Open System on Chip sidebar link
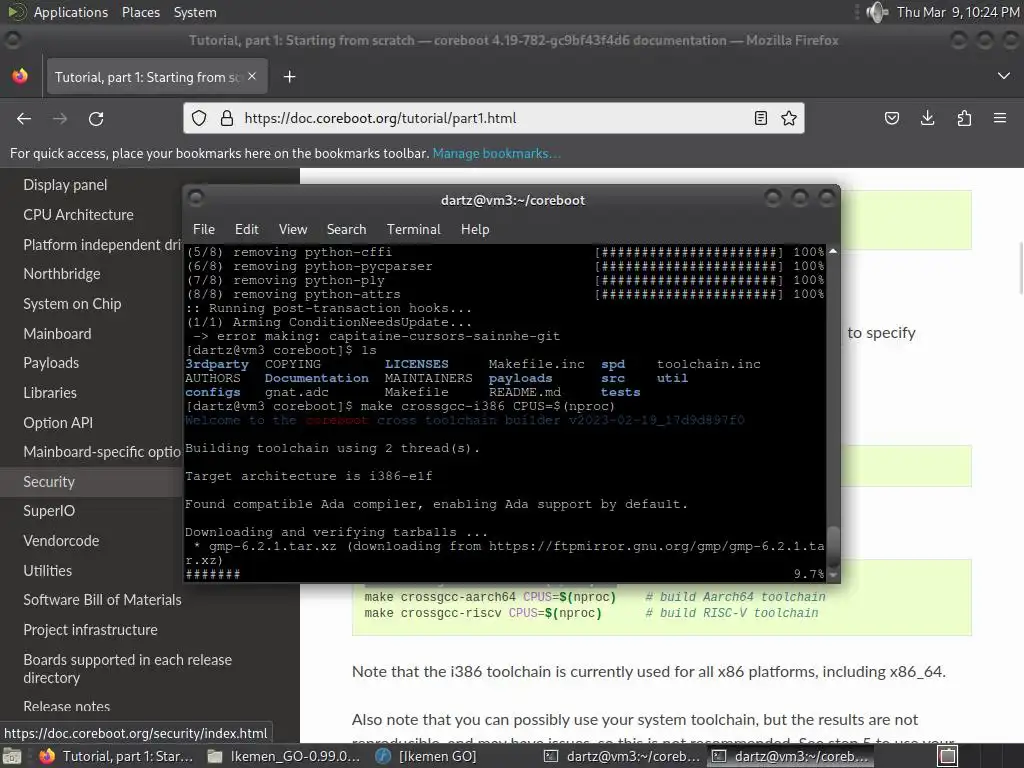The image size is (1024, 768). (x=72, y=304)
